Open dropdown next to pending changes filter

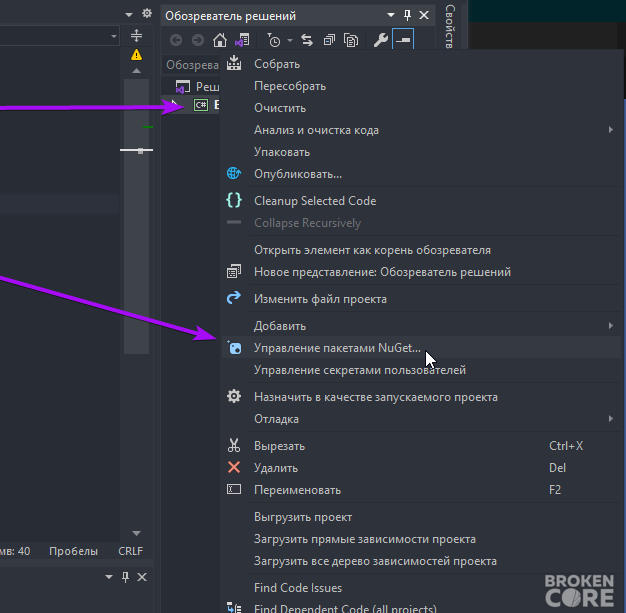tap(290, 40)
